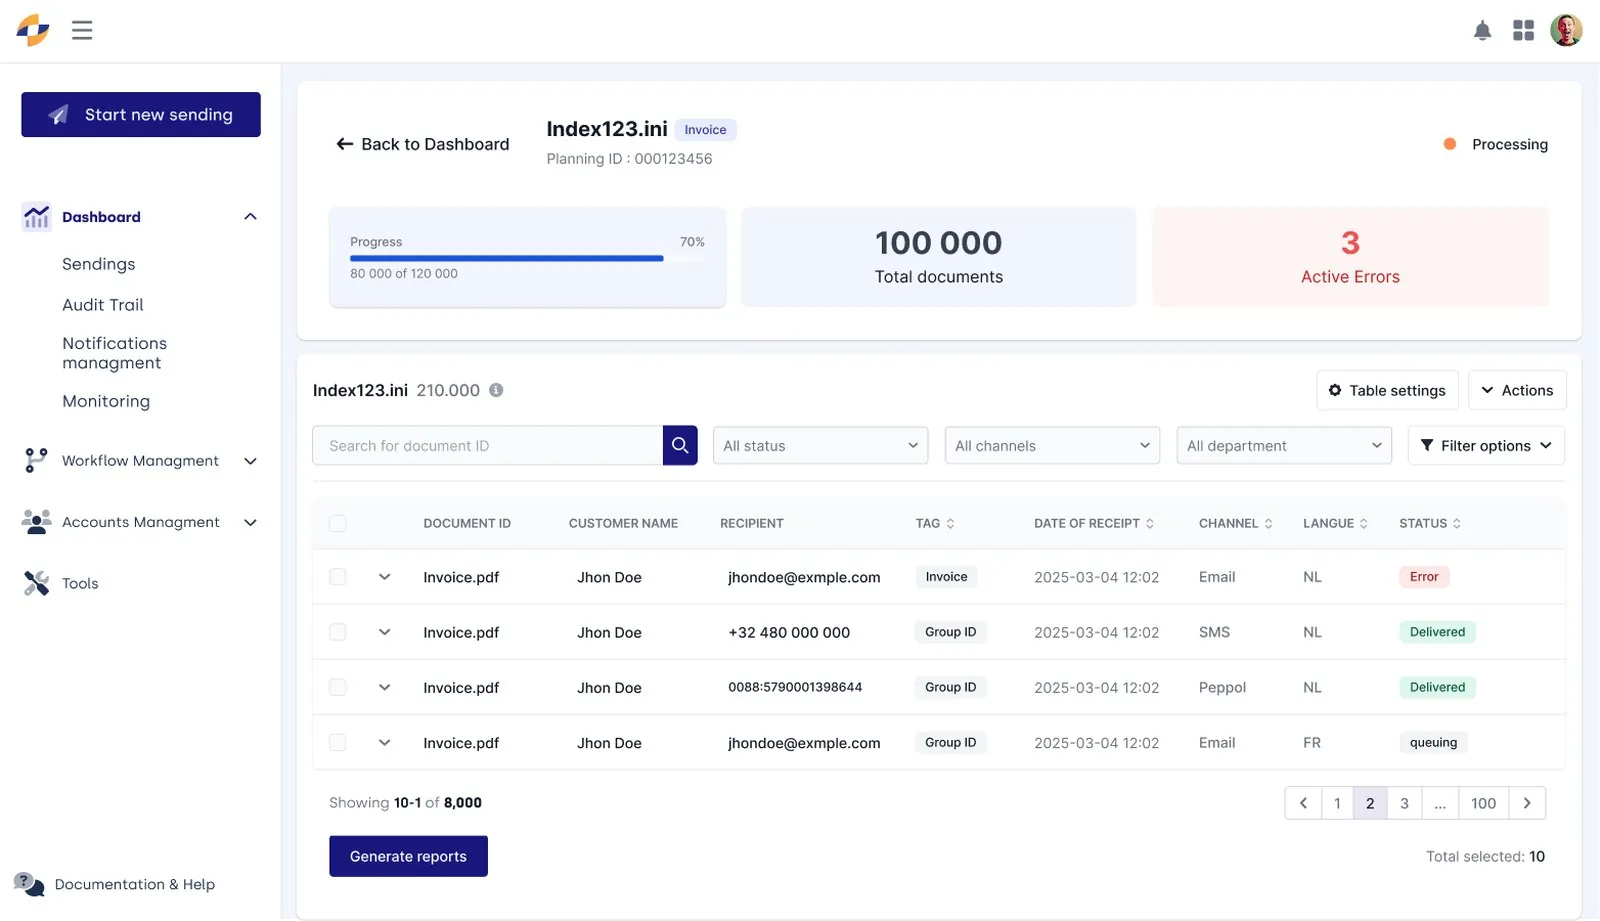
Task: Click the app logo in header
Action: tap(33, 30)
